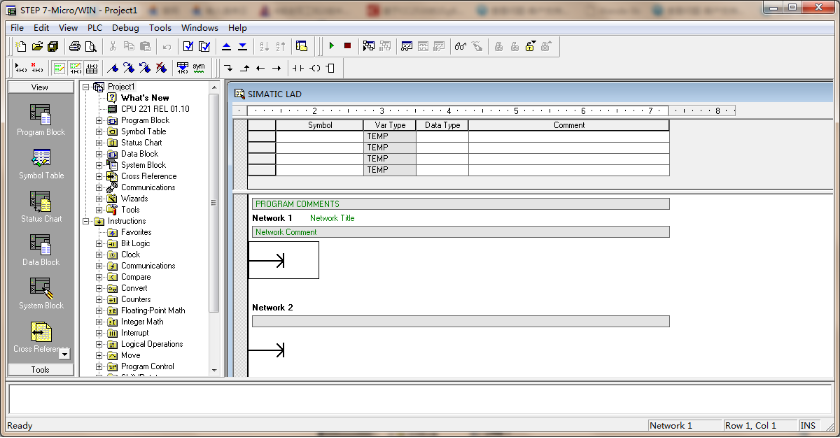Insert a coil using the coil icon
Image resolution: width=840 pixels, height=438 pixels.
tap(315, 68)
